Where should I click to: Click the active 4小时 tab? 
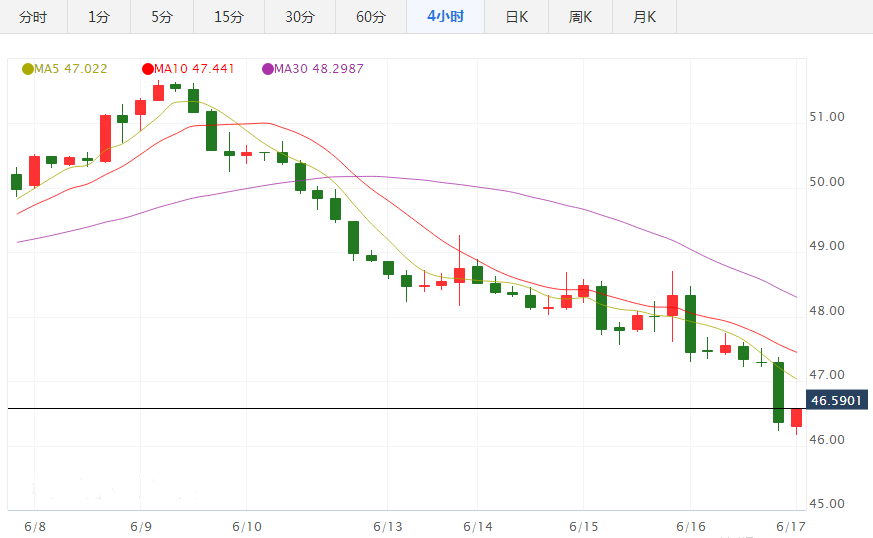point(445,17)
